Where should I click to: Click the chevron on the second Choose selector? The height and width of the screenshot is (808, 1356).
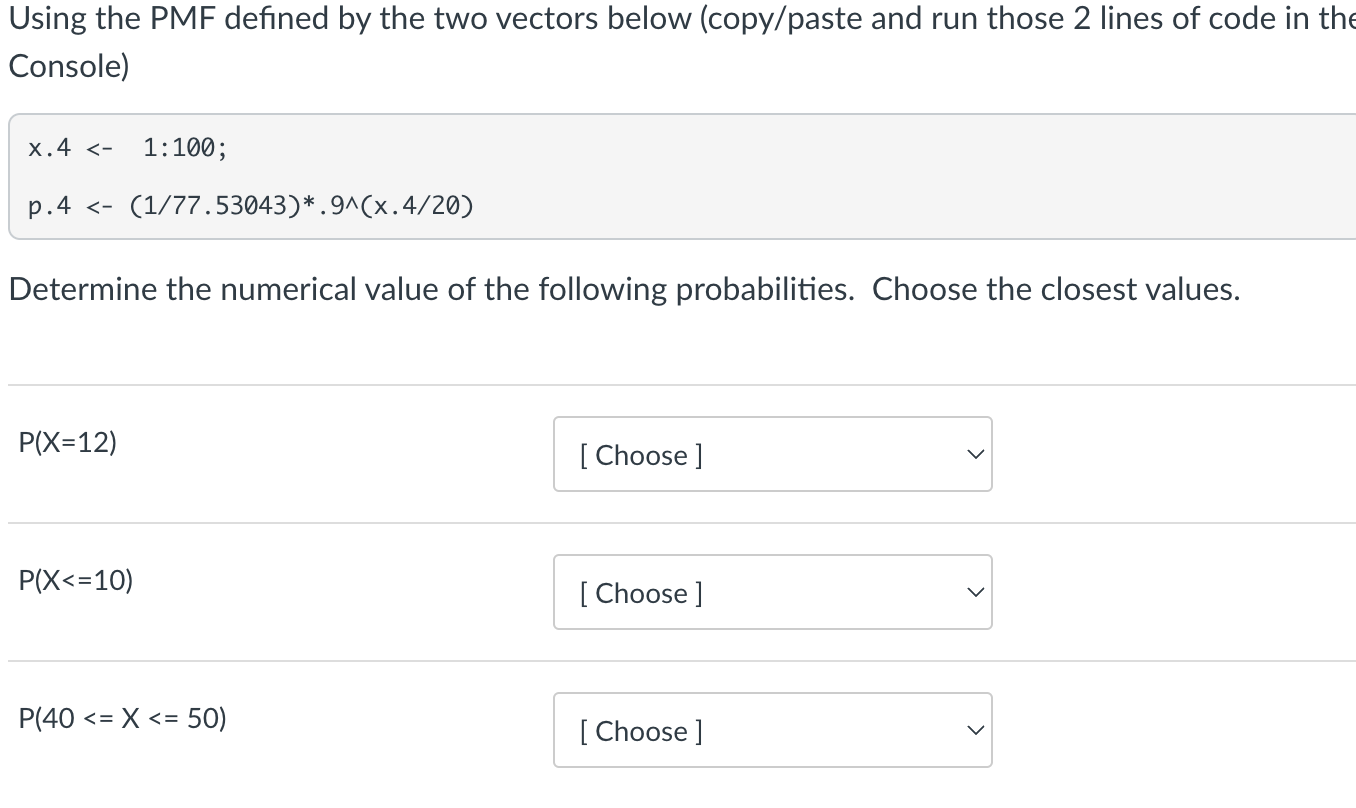(x=975, y=592)
